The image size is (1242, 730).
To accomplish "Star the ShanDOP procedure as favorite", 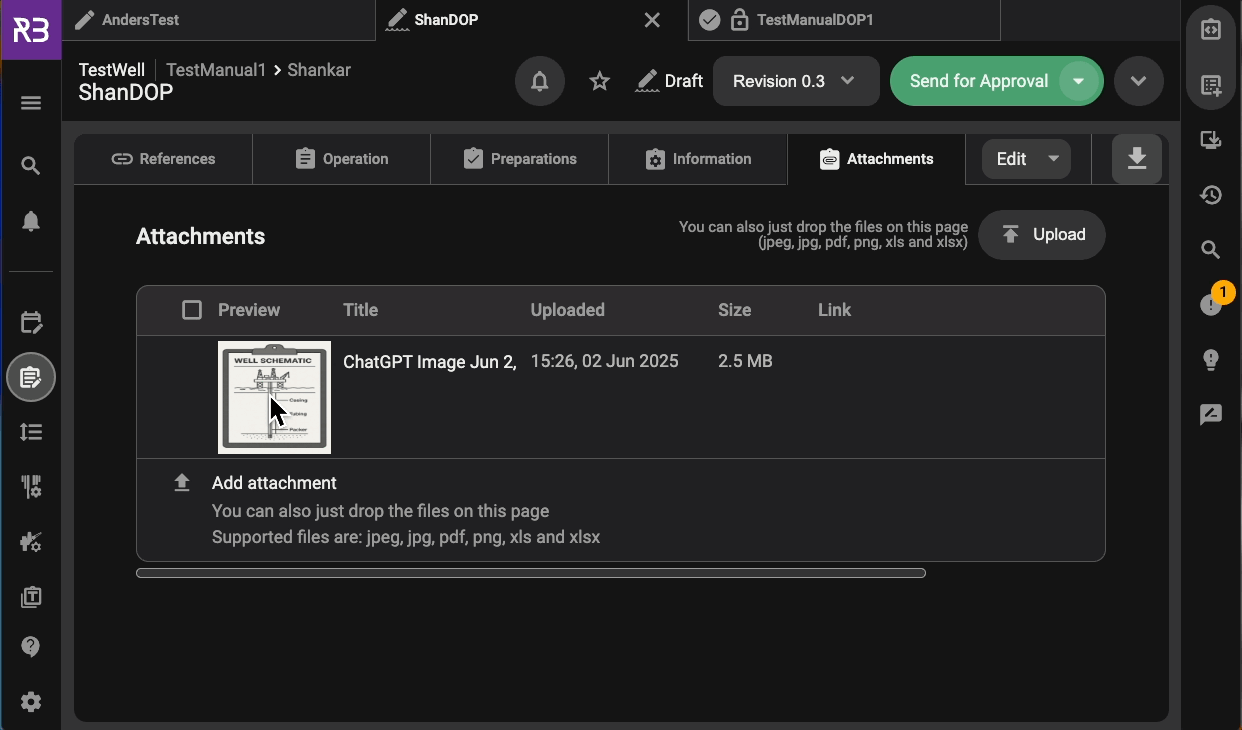I will [599, 81].
